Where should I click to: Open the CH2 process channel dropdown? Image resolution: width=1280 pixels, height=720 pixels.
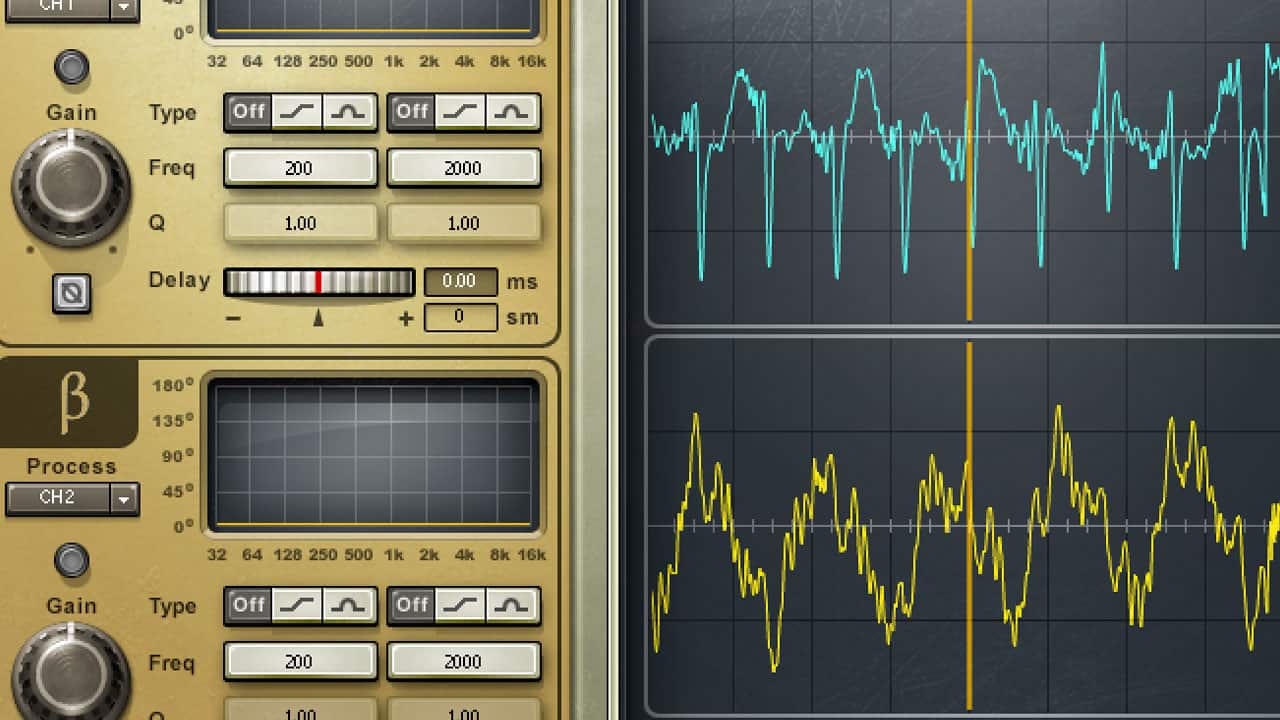(x=124, y=499)
